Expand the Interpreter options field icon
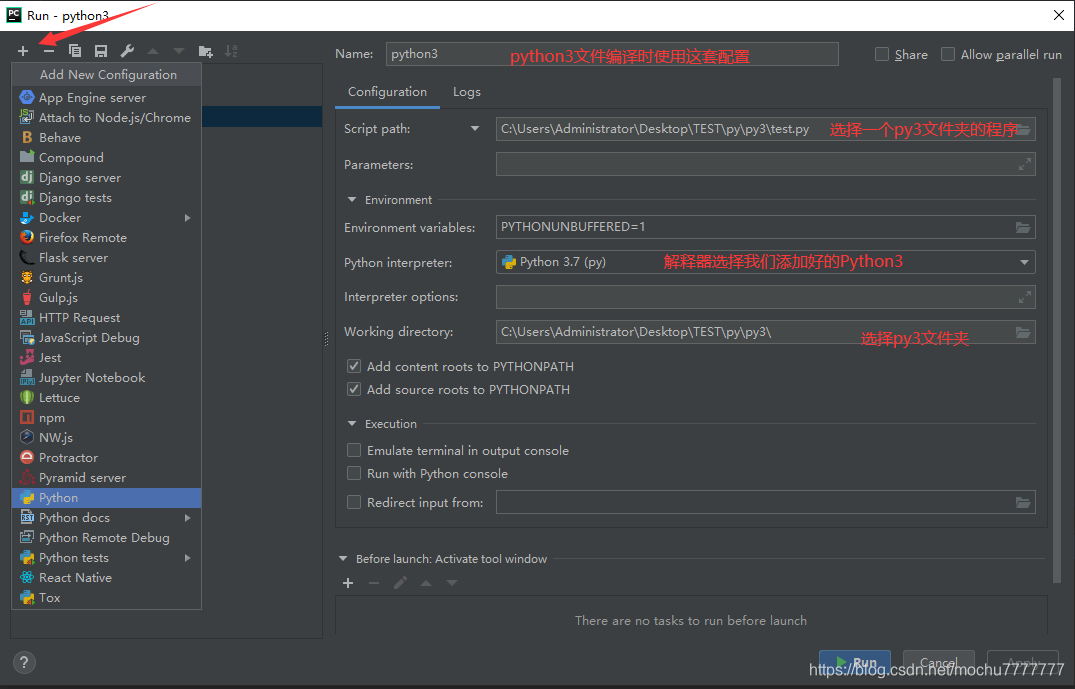Image resolution: width=1075 pixels, height=689 pixels. click(1024, 297)
